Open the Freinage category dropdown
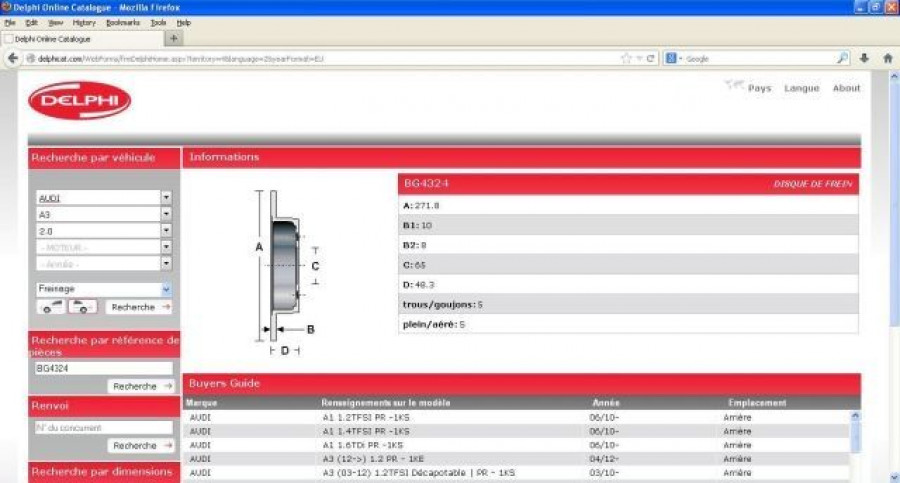The height and width of the screenshot is (483, 900). pyautogui.click(x=165, y=289)
